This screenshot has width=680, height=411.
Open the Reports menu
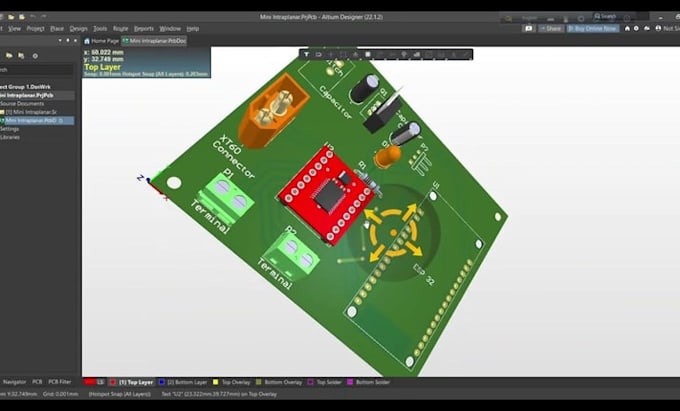pyautogui.click(x=144, y=28)
